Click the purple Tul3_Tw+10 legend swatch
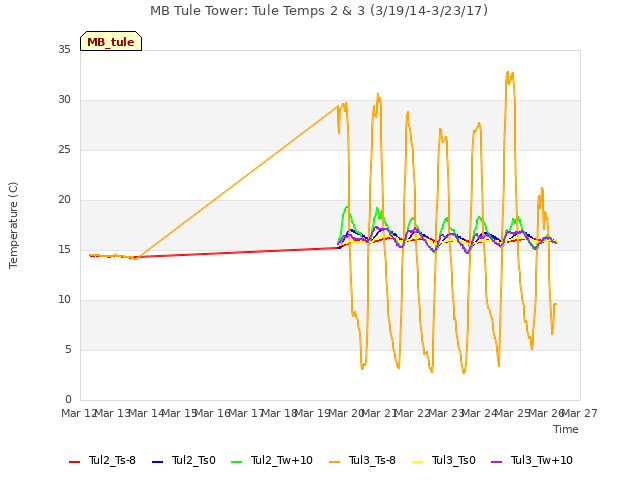This screenshot has width=640, height=480. (x=497, y=462)
